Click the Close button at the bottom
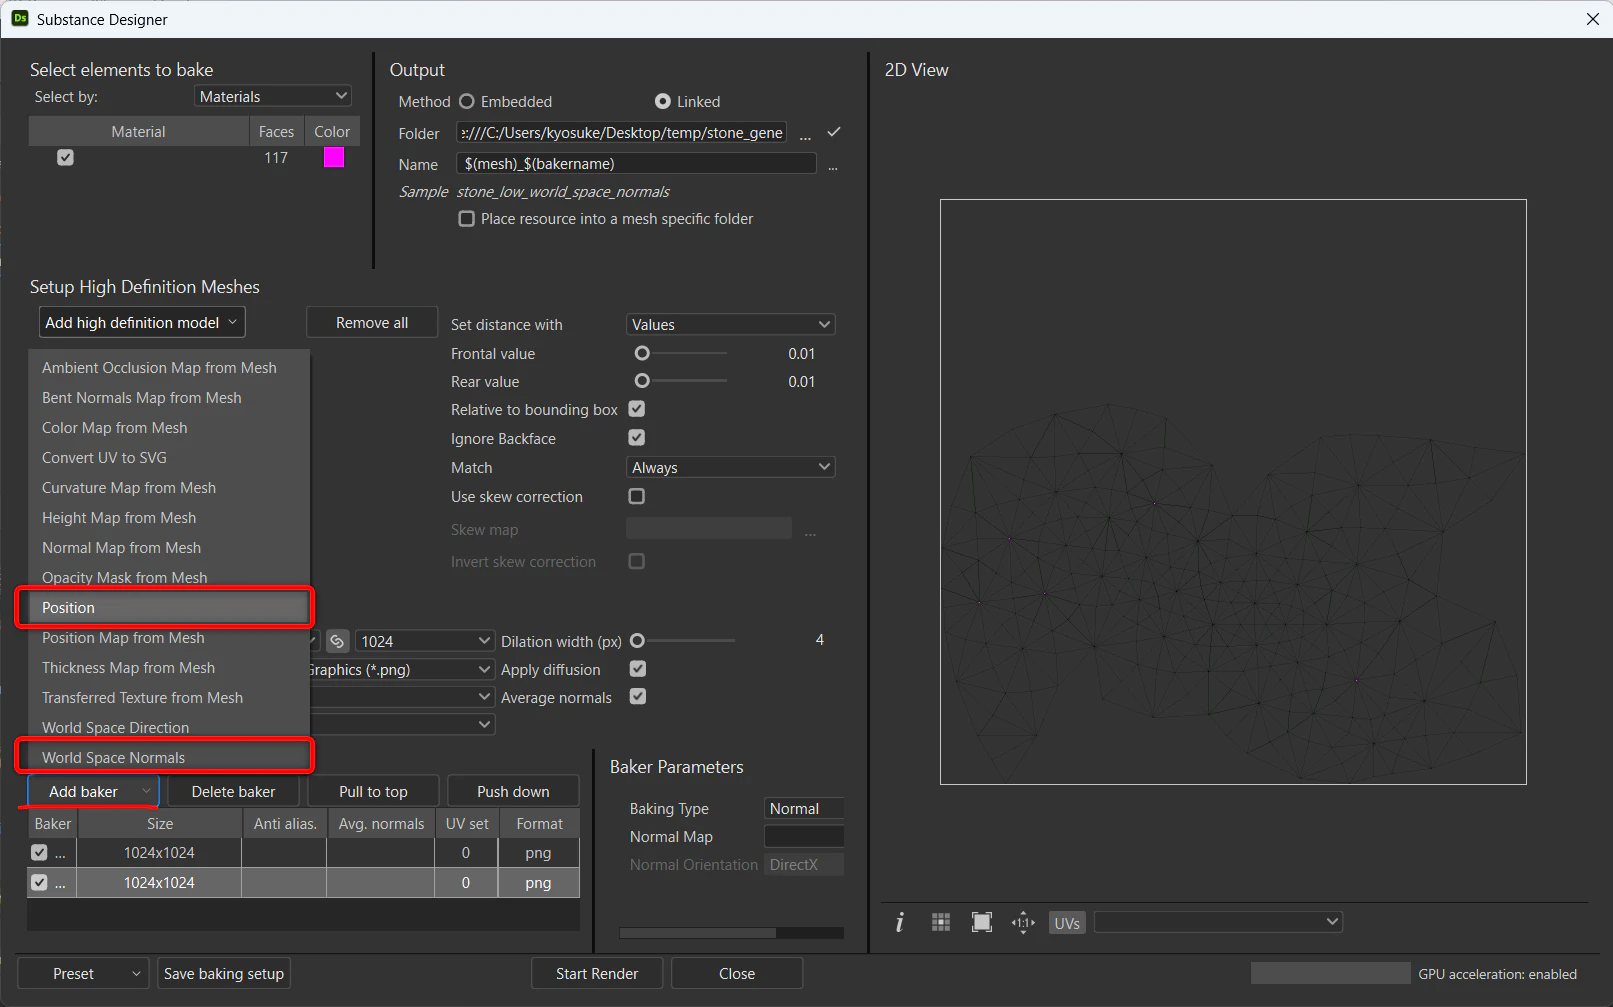Image resolution: width=1613 pixels, height=1007 pixels. click(737, 974)
